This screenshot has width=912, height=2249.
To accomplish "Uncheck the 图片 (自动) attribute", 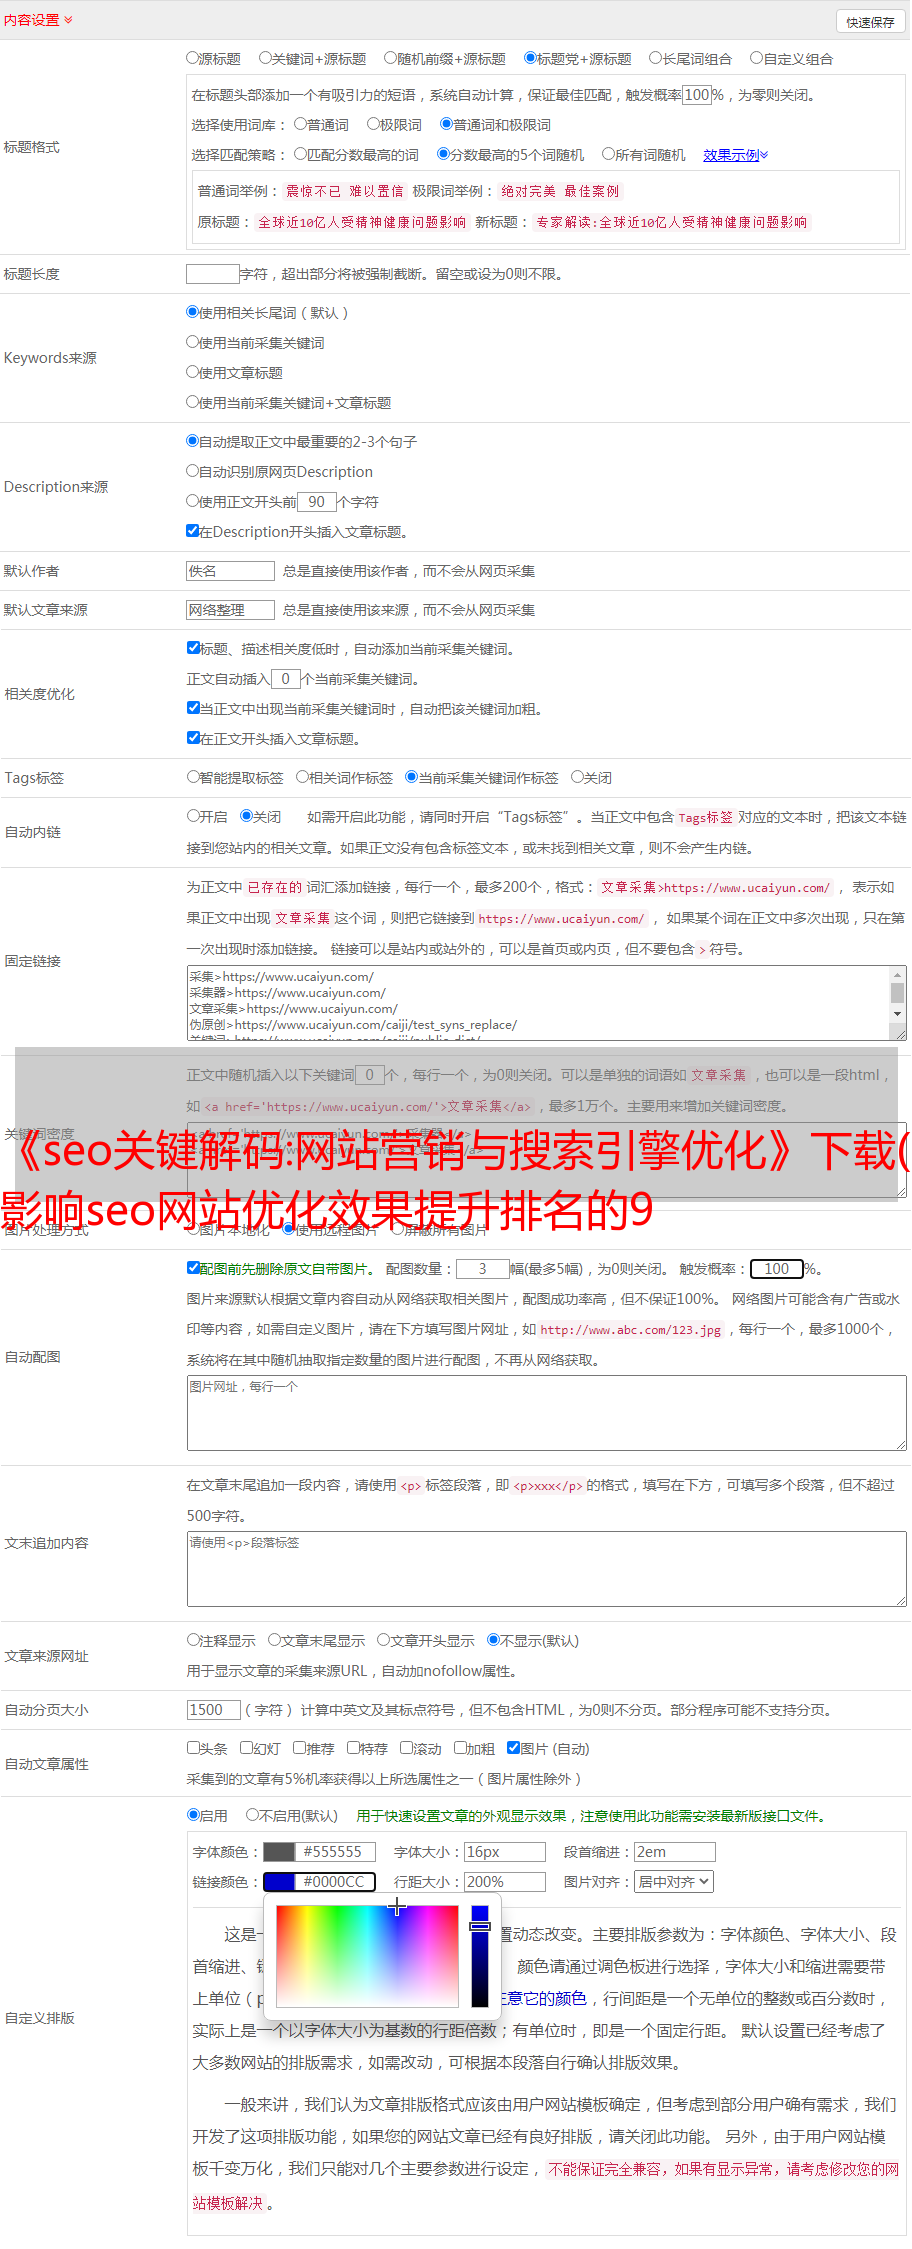I will pyautogui.click(x=513, y=1748).
